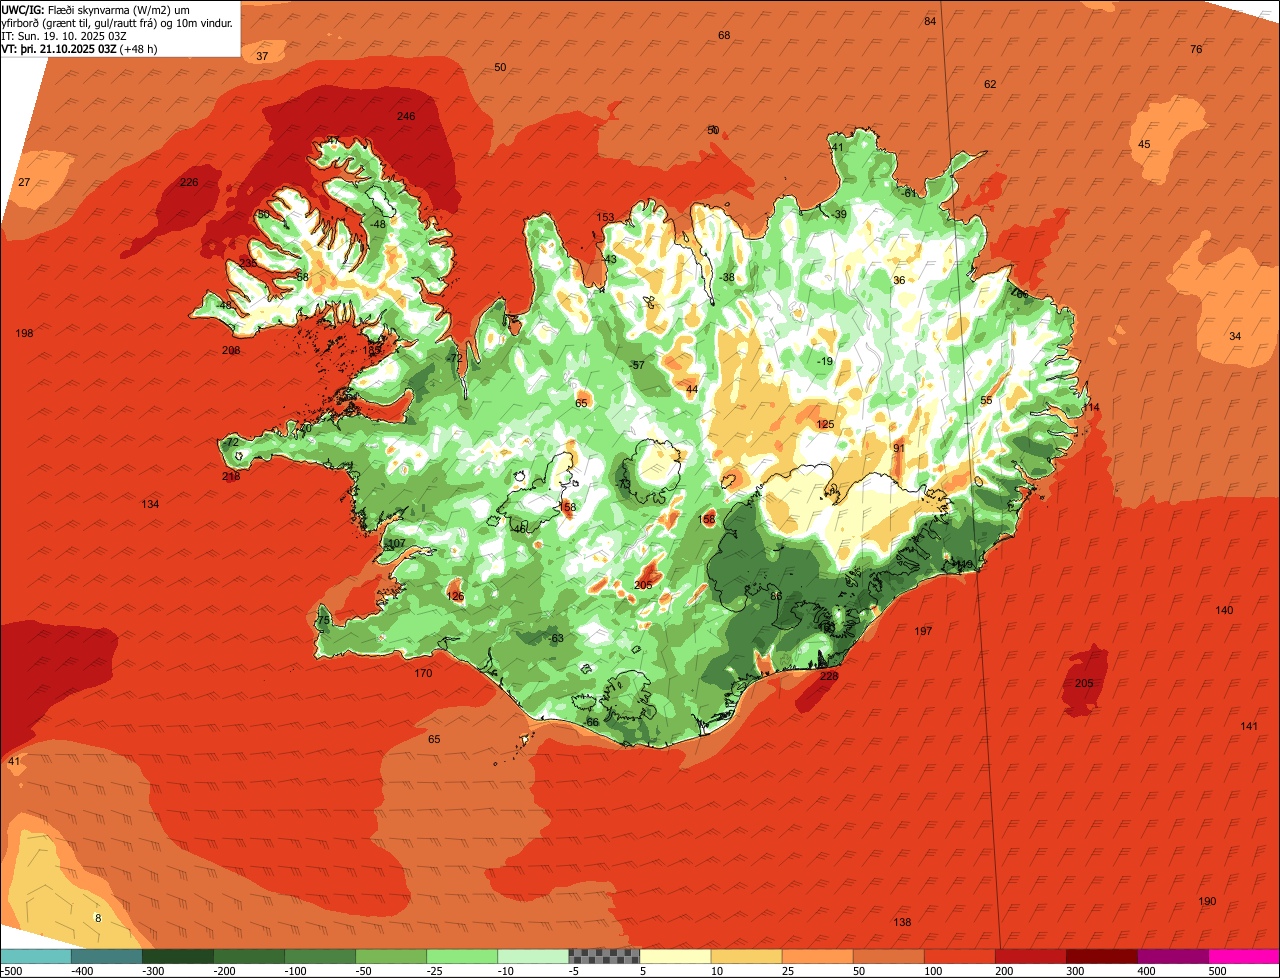
Task: Pick the pale green swatch between -10 and -5
Action: click(533, 956)
